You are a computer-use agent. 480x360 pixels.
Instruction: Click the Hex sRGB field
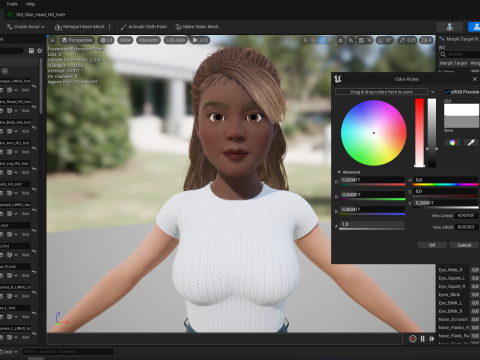[x=467, y=227]
